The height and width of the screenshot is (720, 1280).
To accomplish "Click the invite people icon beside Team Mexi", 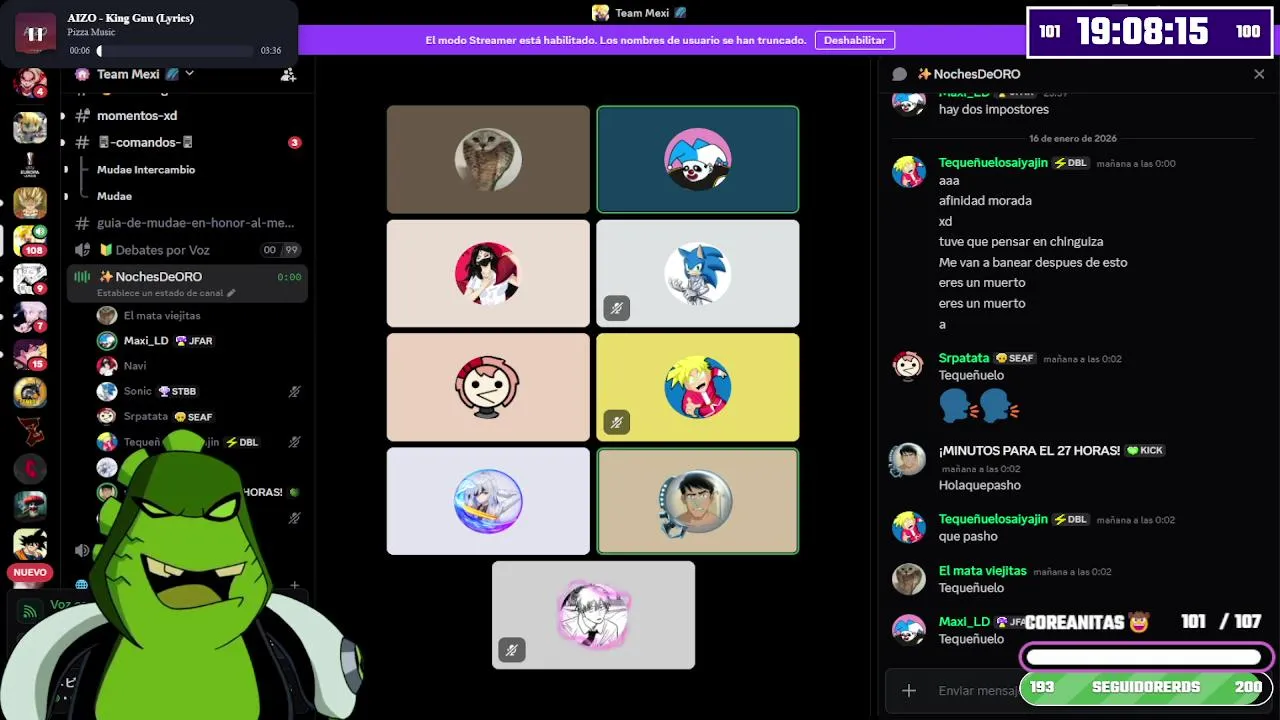I will click(288, 74).
